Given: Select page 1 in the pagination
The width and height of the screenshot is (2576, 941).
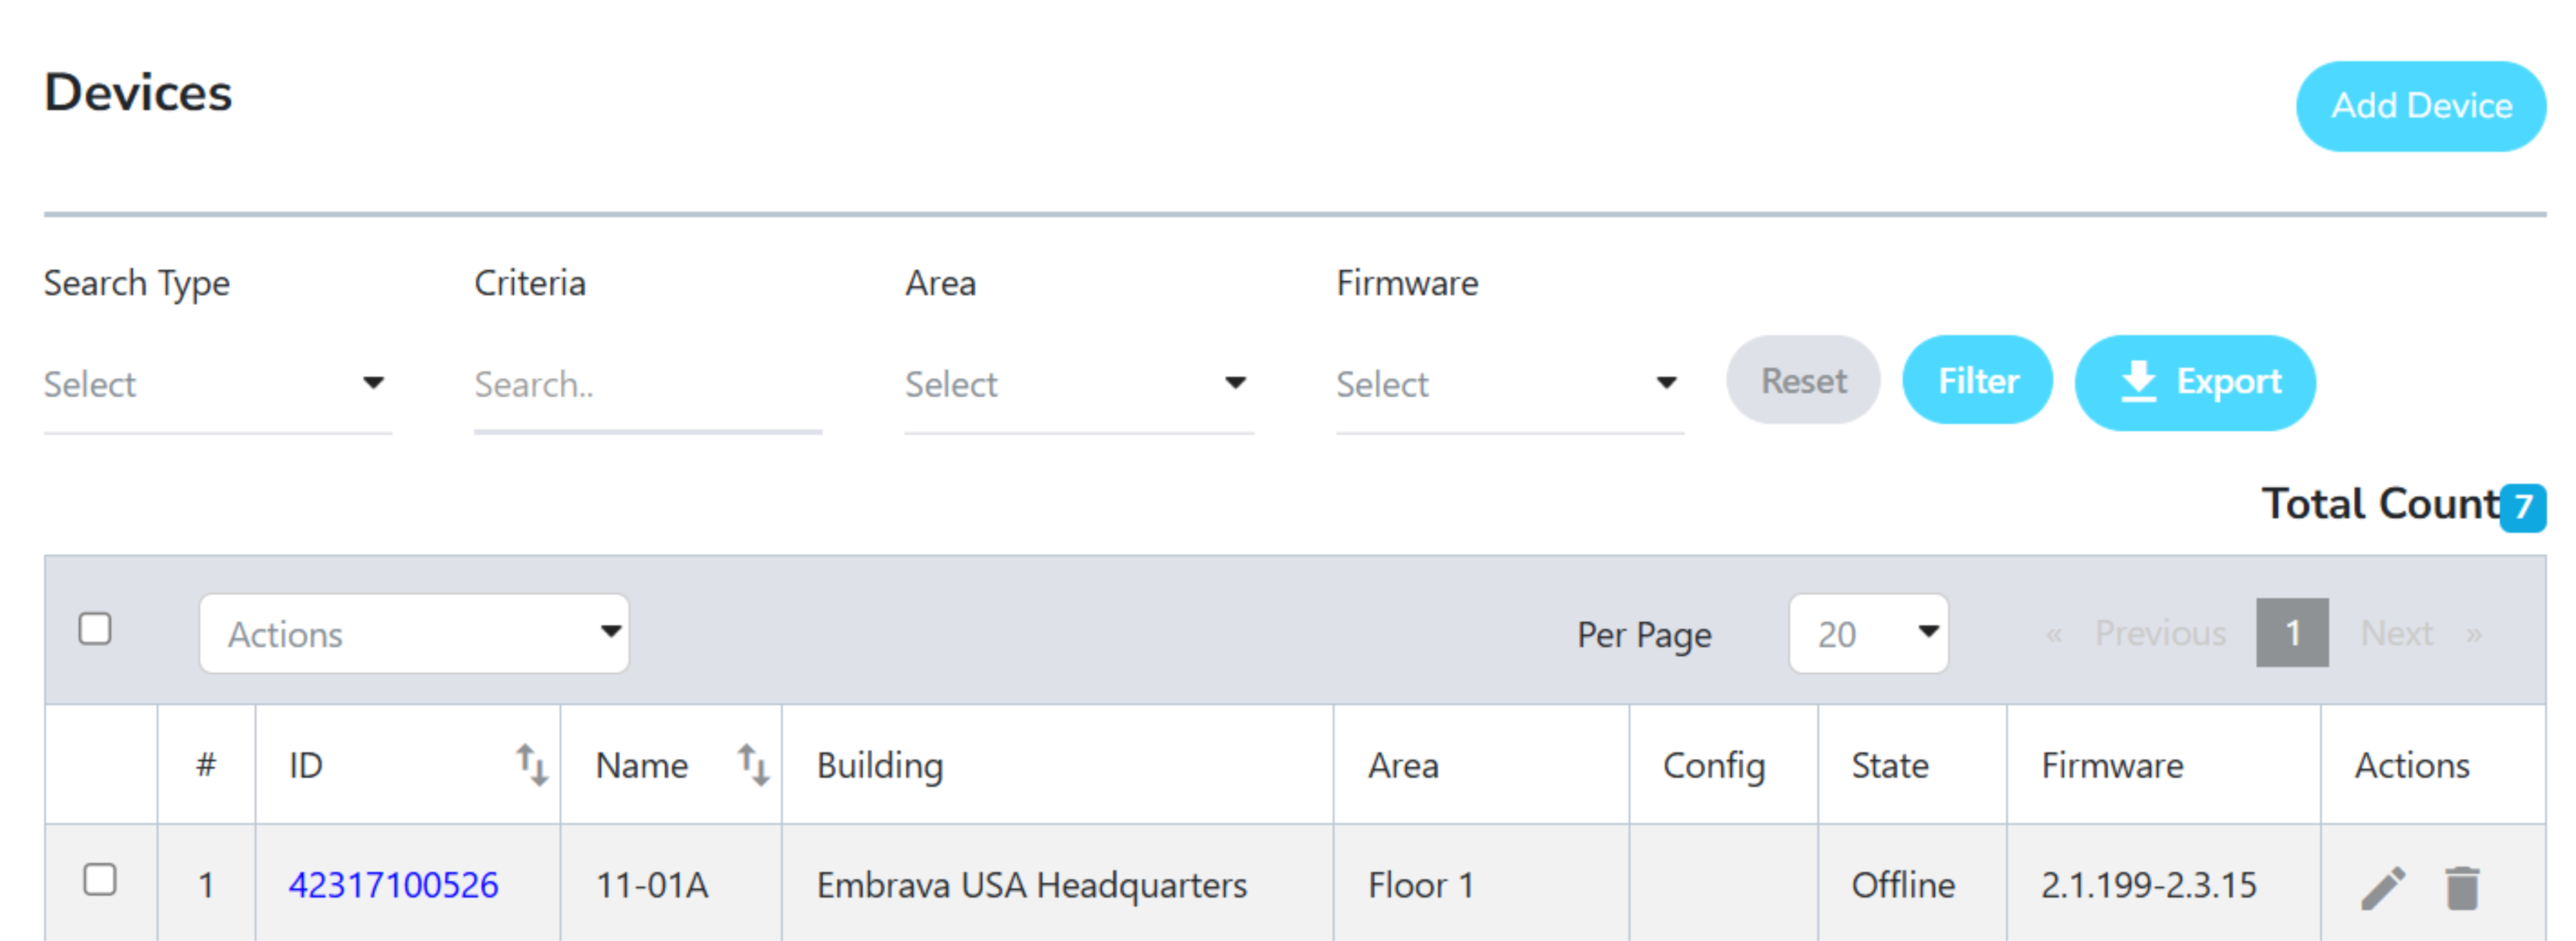Looking at the screenshot, I should click(x=2292, y=633).
